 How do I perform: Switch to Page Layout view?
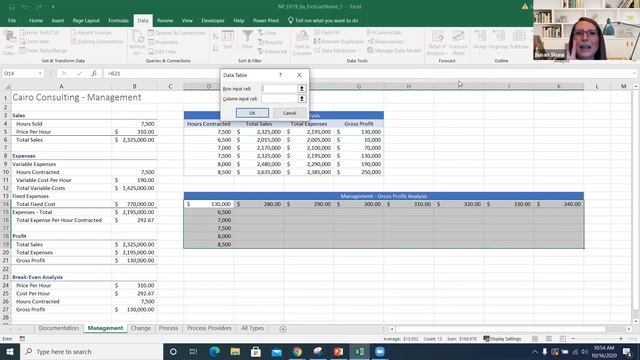549,339
